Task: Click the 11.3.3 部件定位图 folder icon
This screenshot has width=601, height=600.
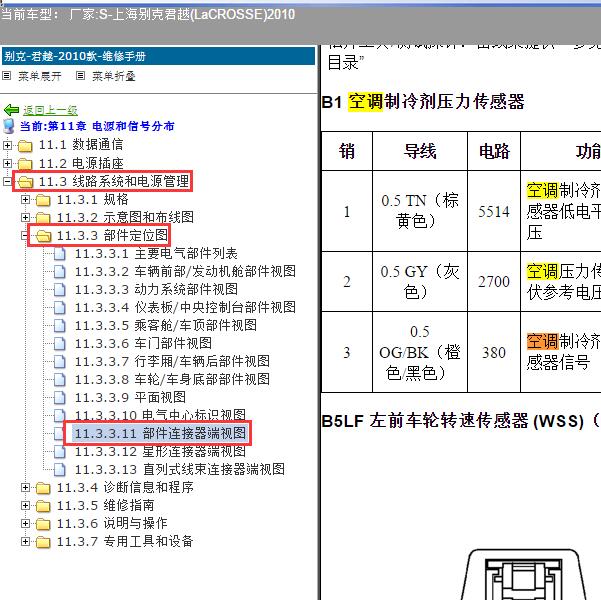Action: tap(43, 236)
